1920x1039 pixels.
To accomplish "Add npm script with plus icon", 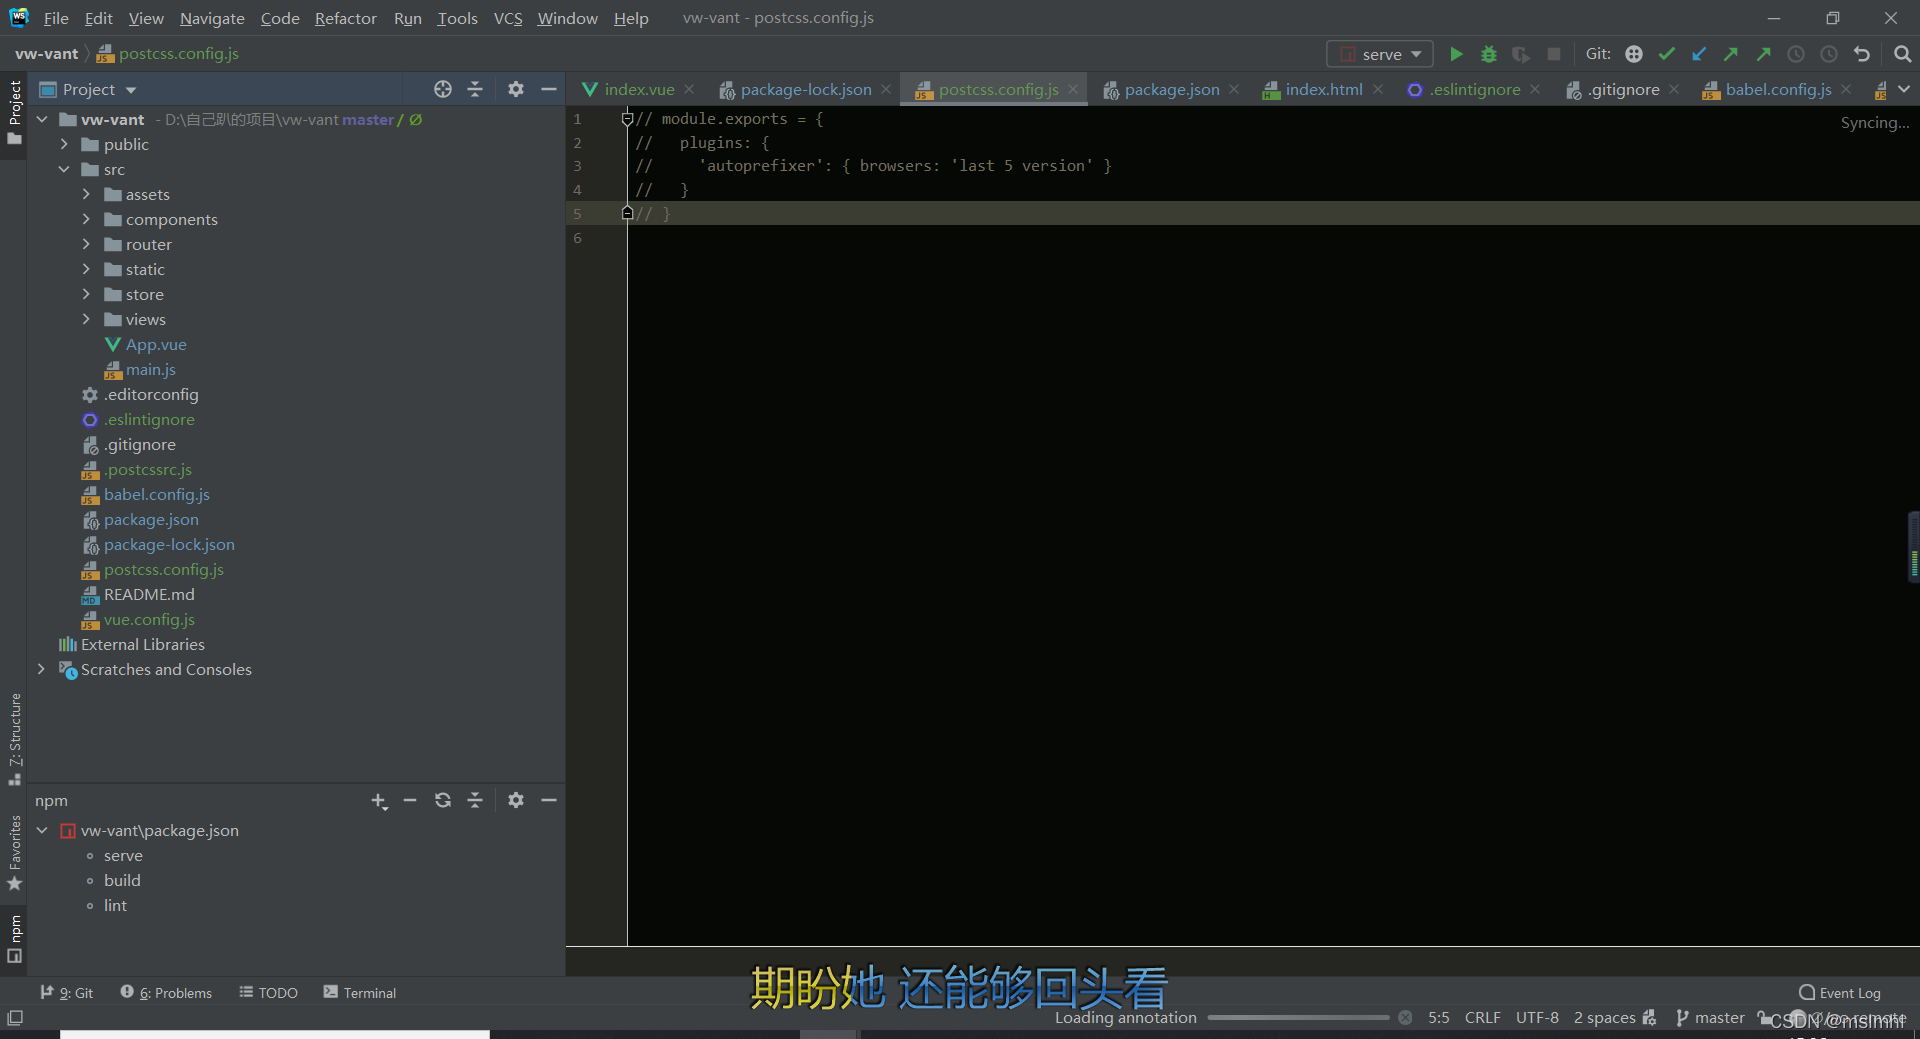I will pyautogui.click(x=379, y=800).
